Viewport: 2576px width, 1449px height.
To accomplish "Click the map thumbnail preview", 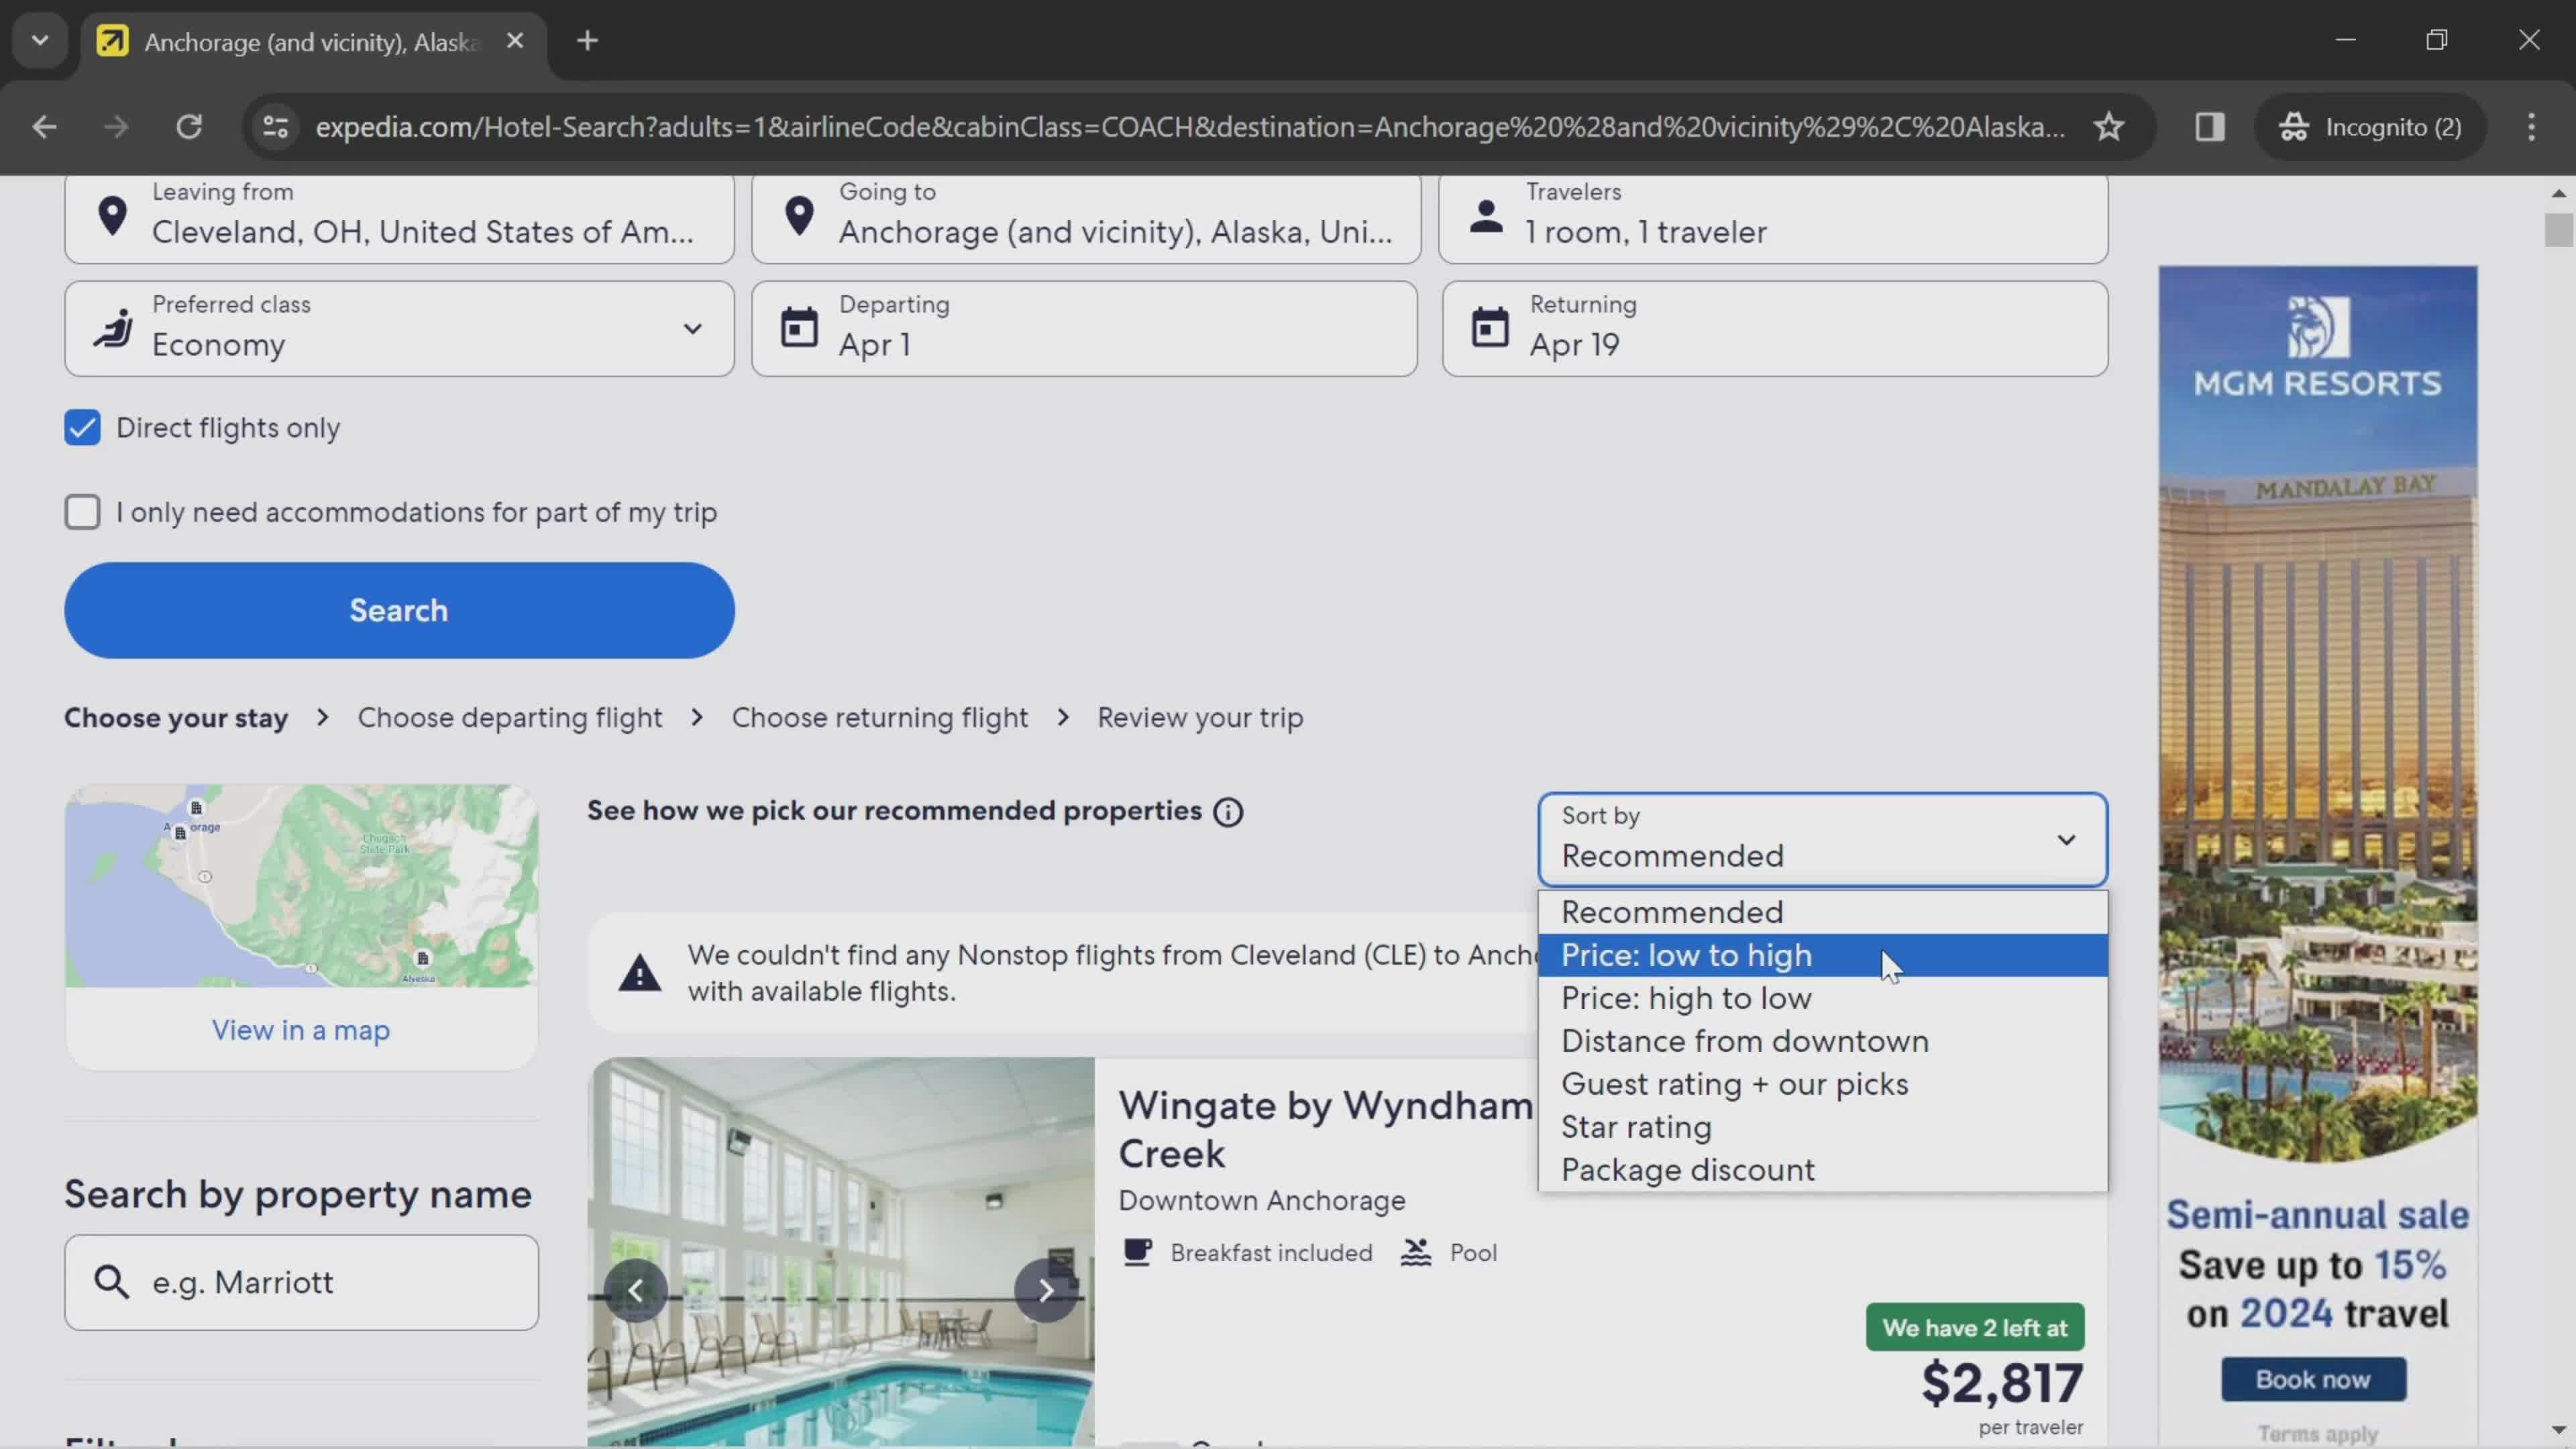I will pyautogui.click(x=301, y=886).
